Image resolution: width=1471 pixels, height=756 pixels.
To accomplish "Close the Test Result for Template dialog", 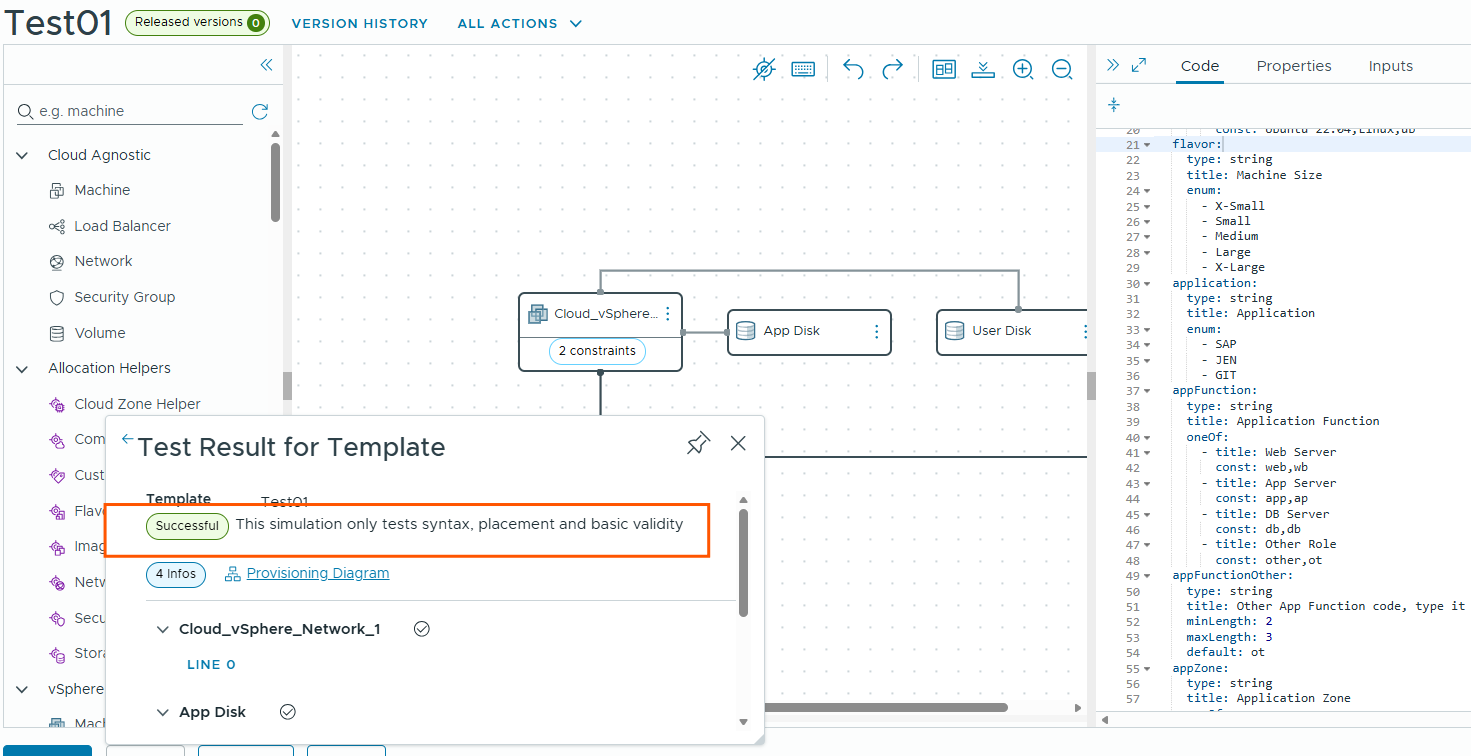I will click(738, 444).
